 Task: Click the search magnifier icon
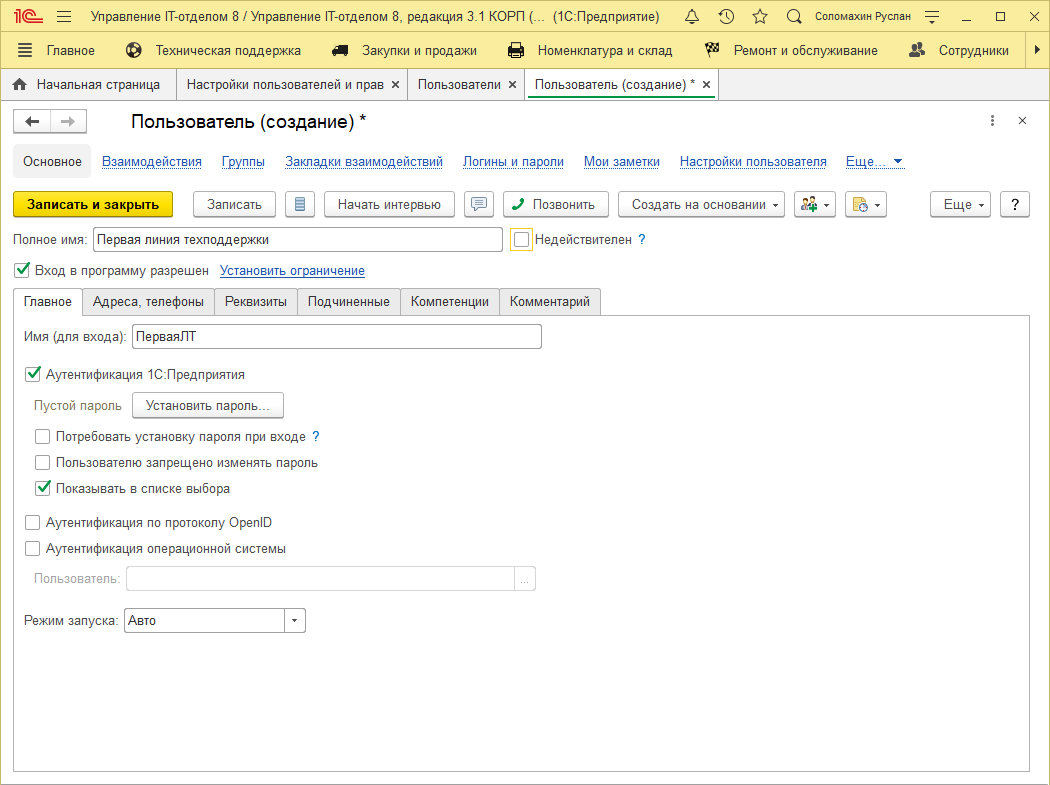point(794,17)
